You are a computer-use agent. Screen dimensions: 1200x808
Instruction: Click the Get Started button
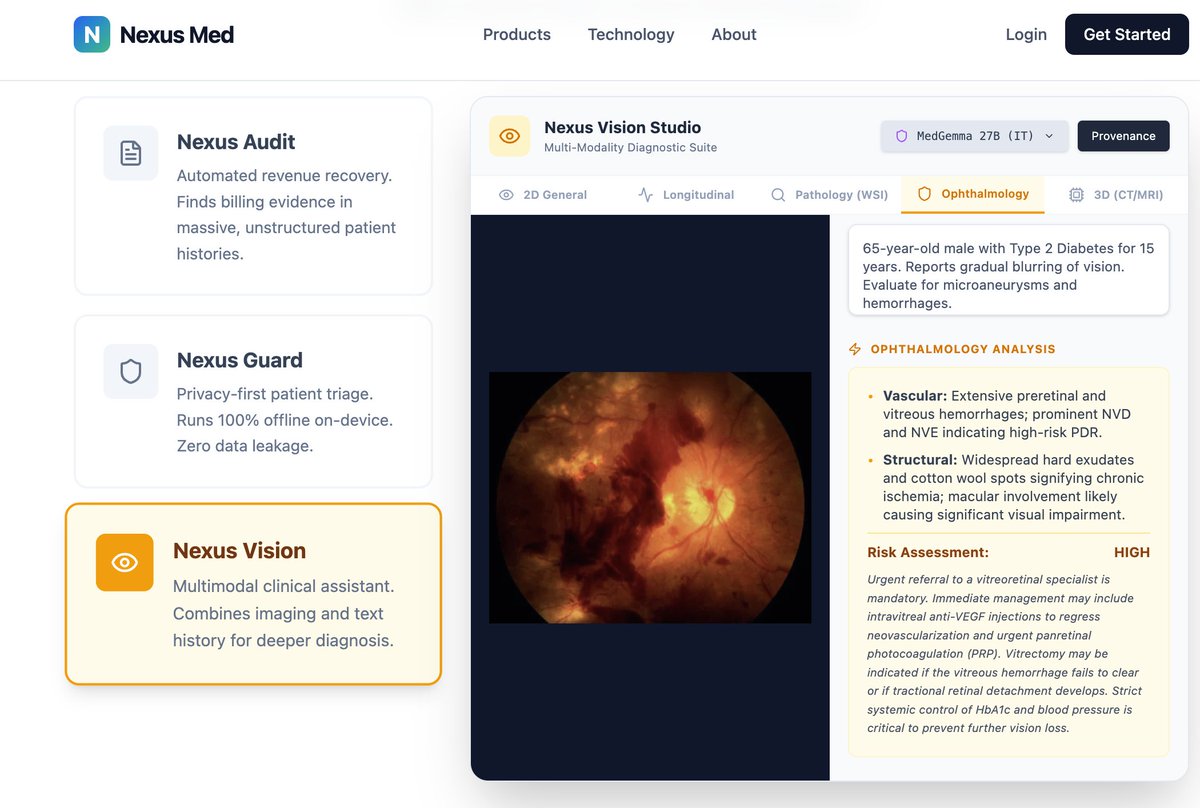pos(1127,34)
